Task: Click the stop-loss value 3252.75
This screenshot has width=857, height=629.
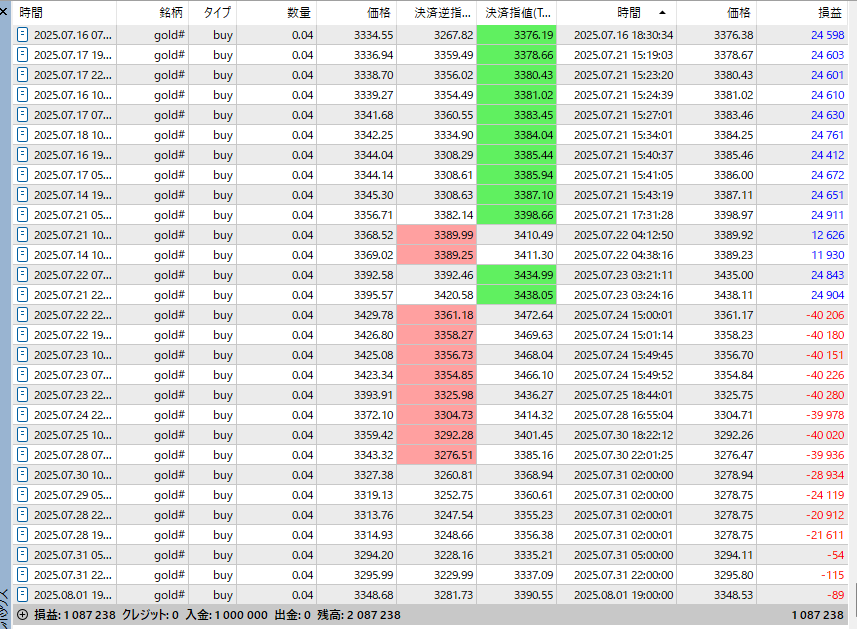Action: [454, 495]
